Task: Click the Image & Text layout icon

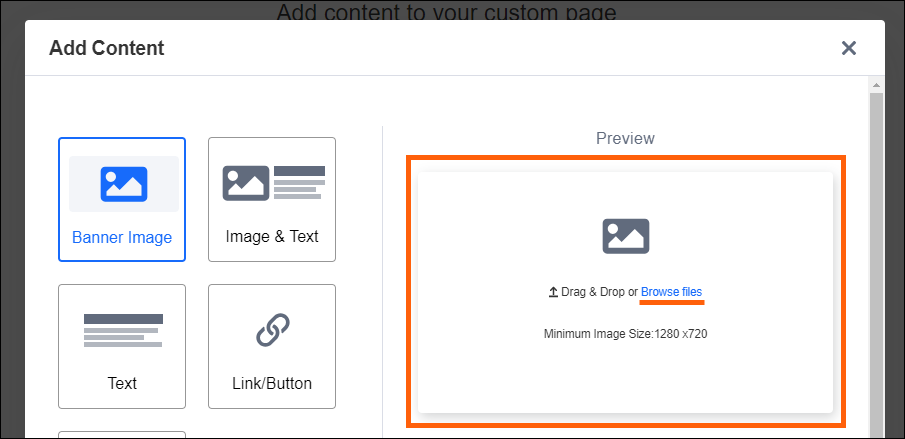Action: click(x=272, y=182)
